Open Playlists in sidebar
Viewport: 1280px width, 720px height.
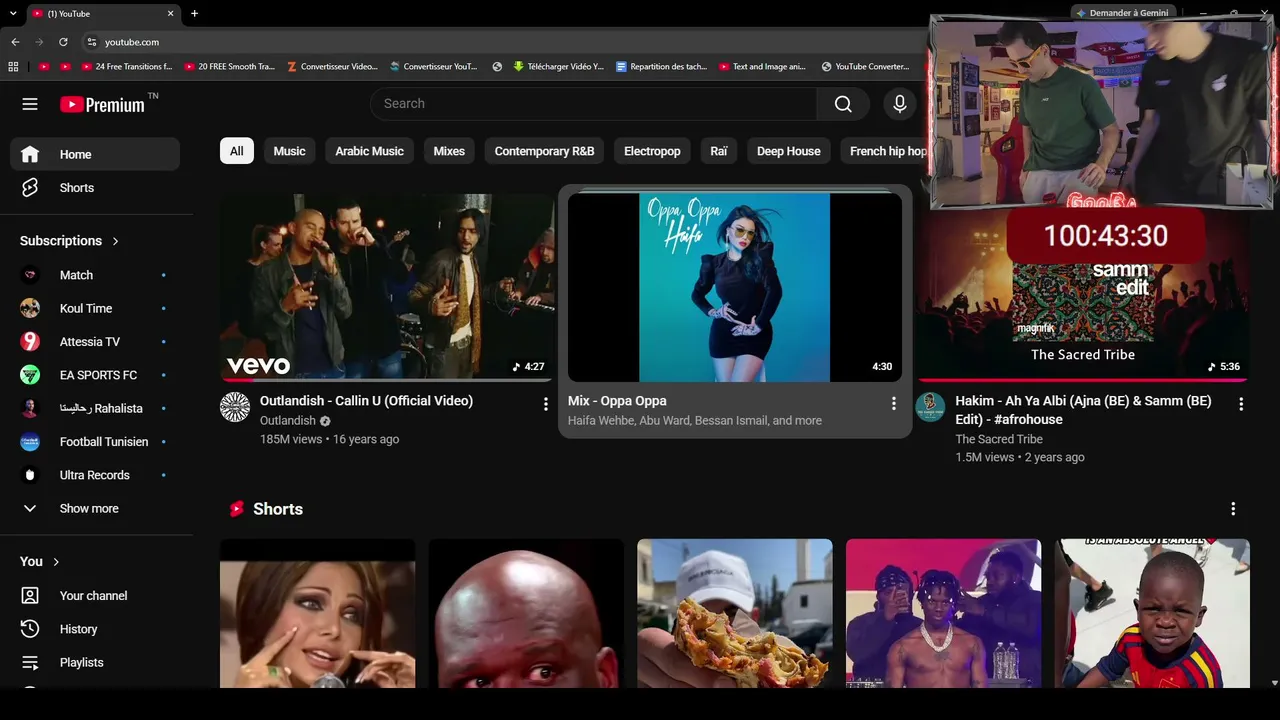pyautogui.click(x=95, y=662)
